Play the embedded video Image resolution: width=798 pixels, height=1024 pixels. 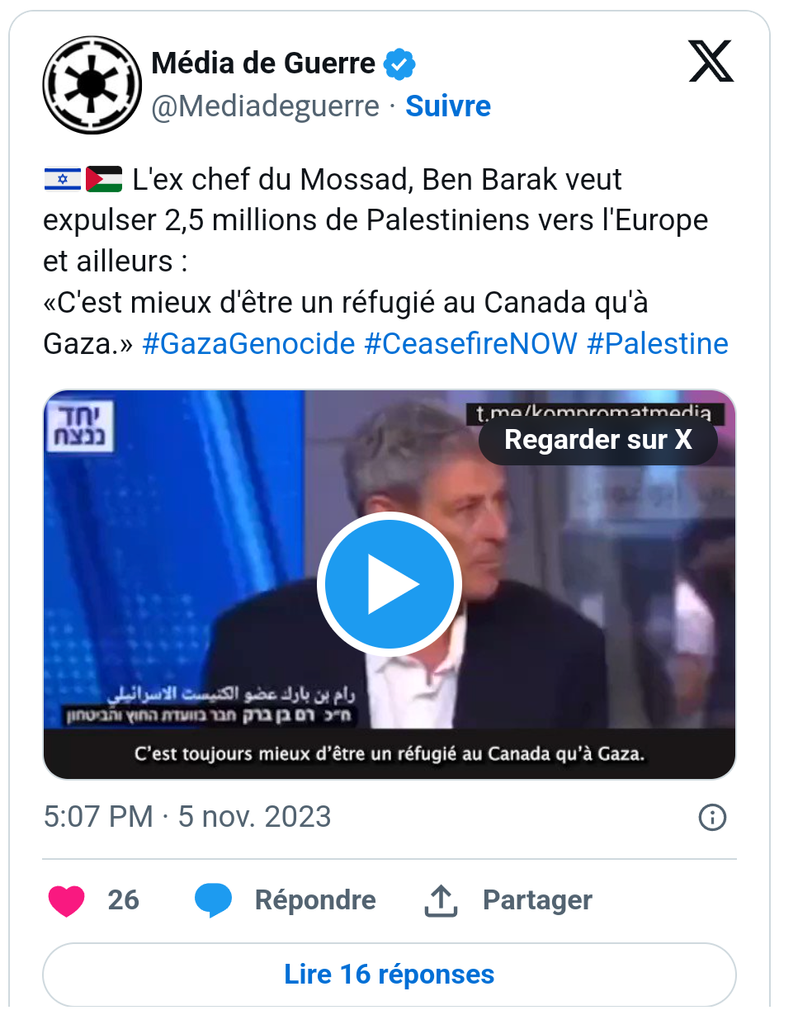(x=389, y=584)
